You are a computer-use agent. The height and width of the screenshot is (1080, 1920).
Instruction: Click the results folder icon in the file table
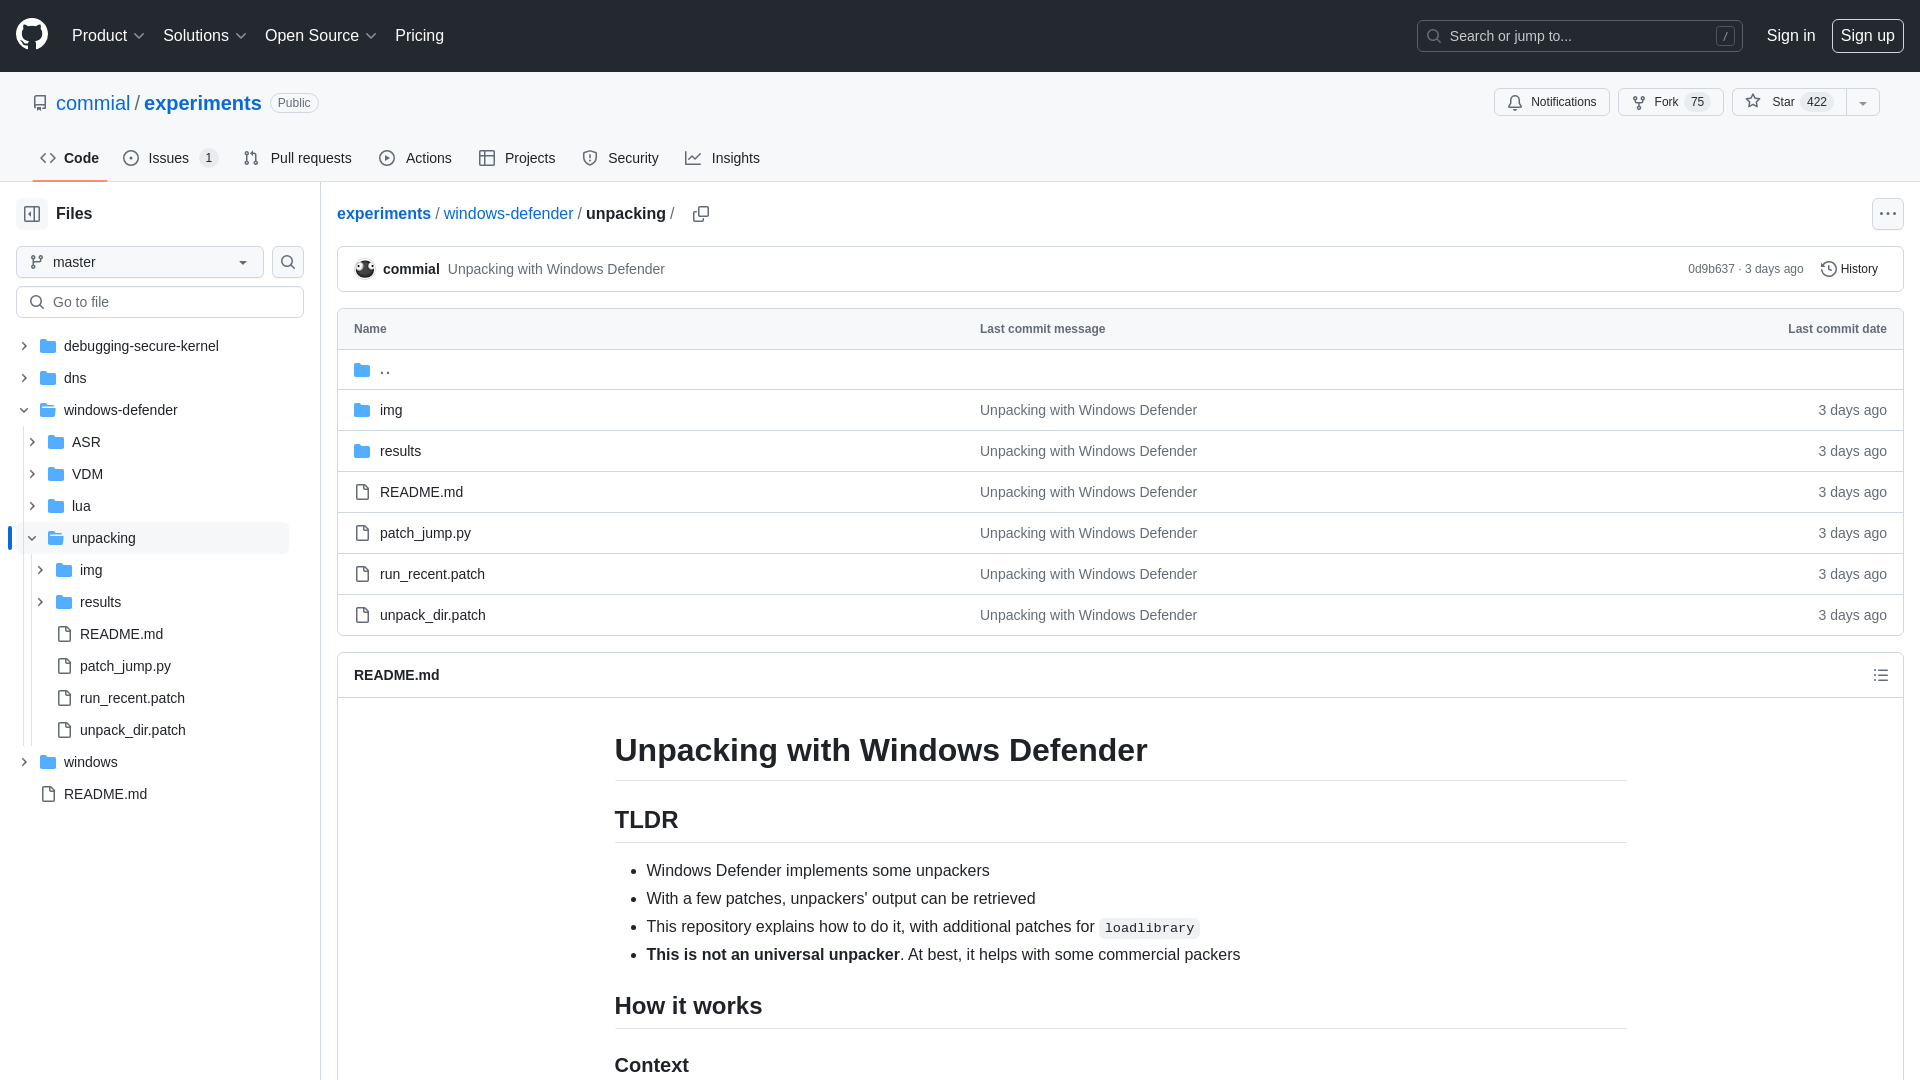pyautogui.click(x=362, y=451)
